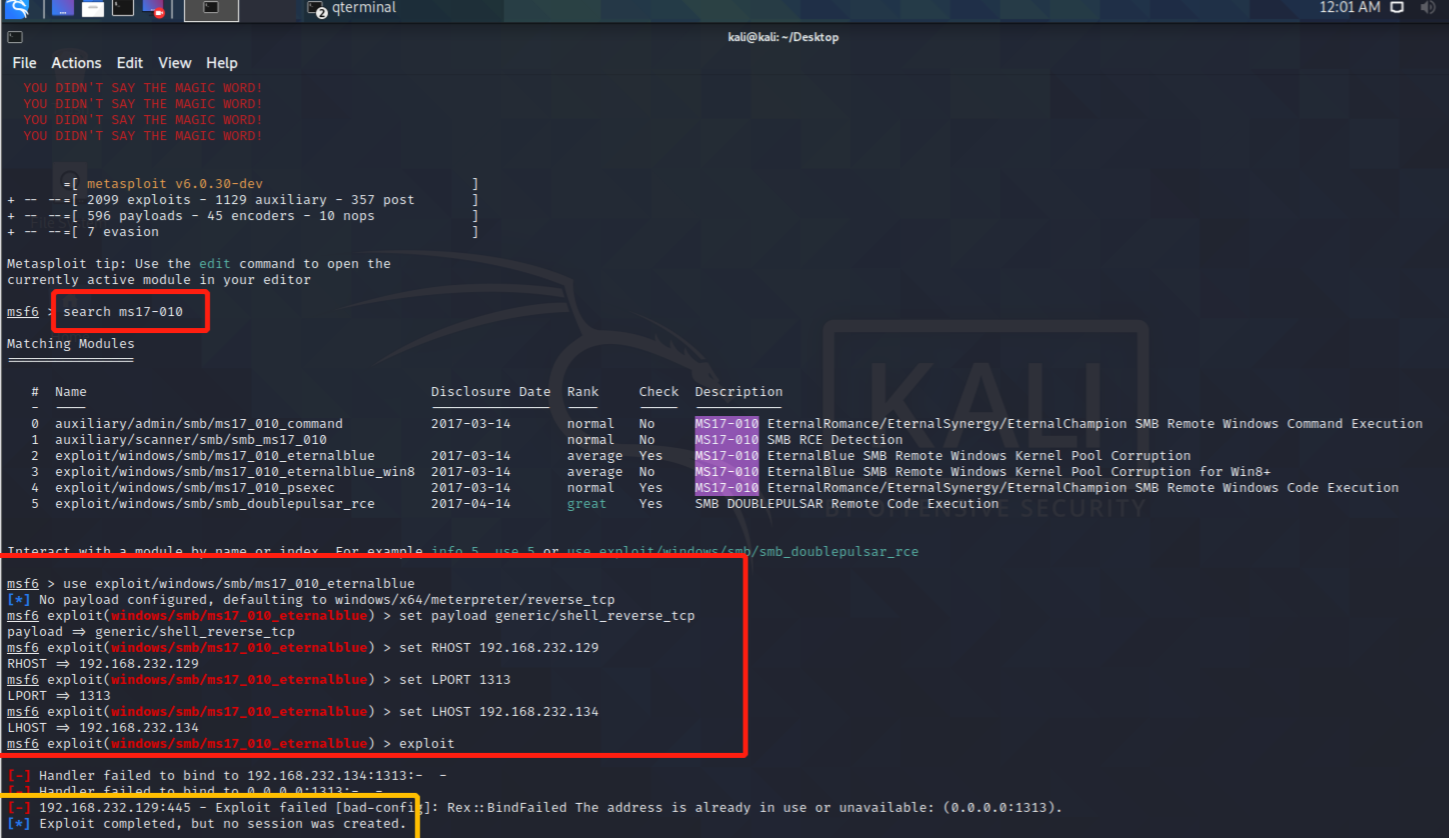
Task: Click the 'Exploit failed [bad-config]' error line
Action: point(535,808)
